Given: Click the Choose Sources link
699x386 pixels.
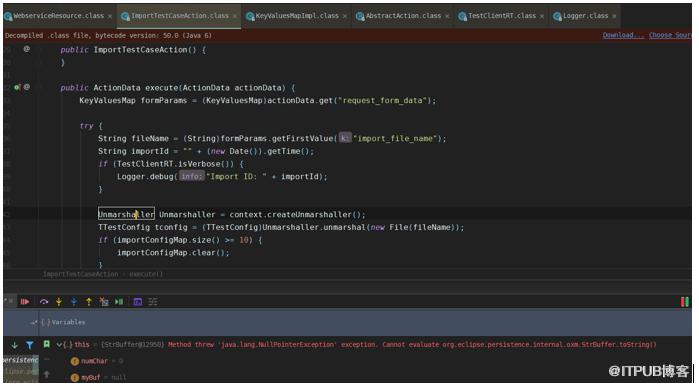Looking at the screenshot, I should click(x=670, y=35).
